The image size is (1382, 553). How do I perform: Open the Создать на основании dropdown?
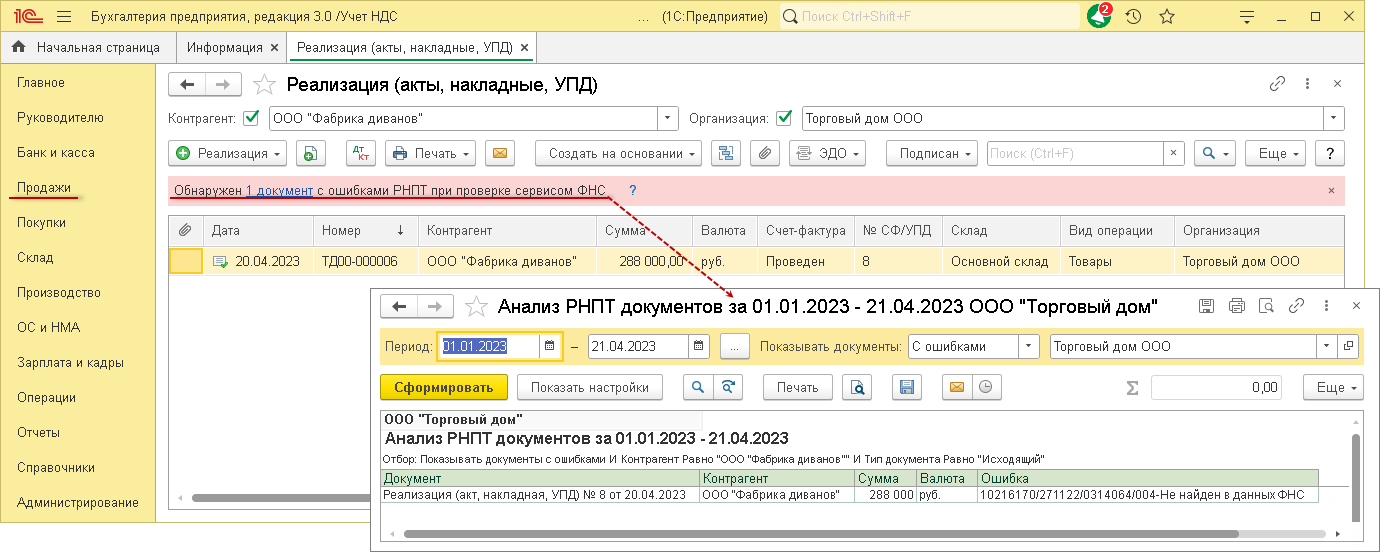pyautogui.click(x=619, y=153)
